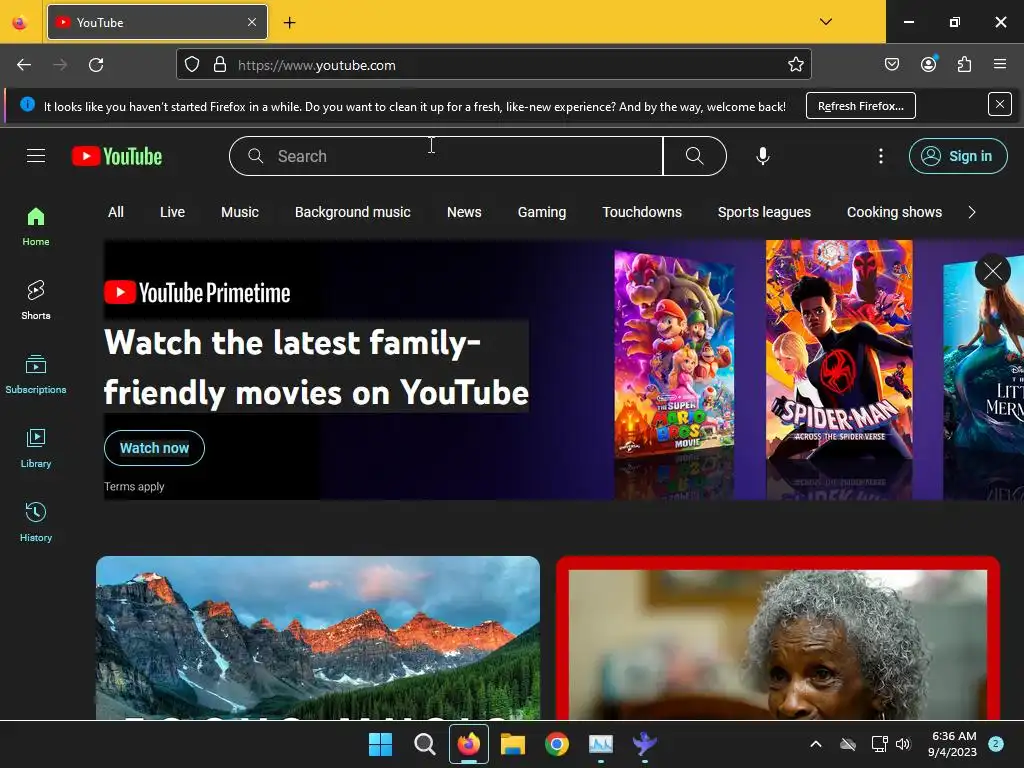Click Watch now on Primetime banner
This screenshot has height=768, width=1024.
pyautogui.click(x=154, y=448)
